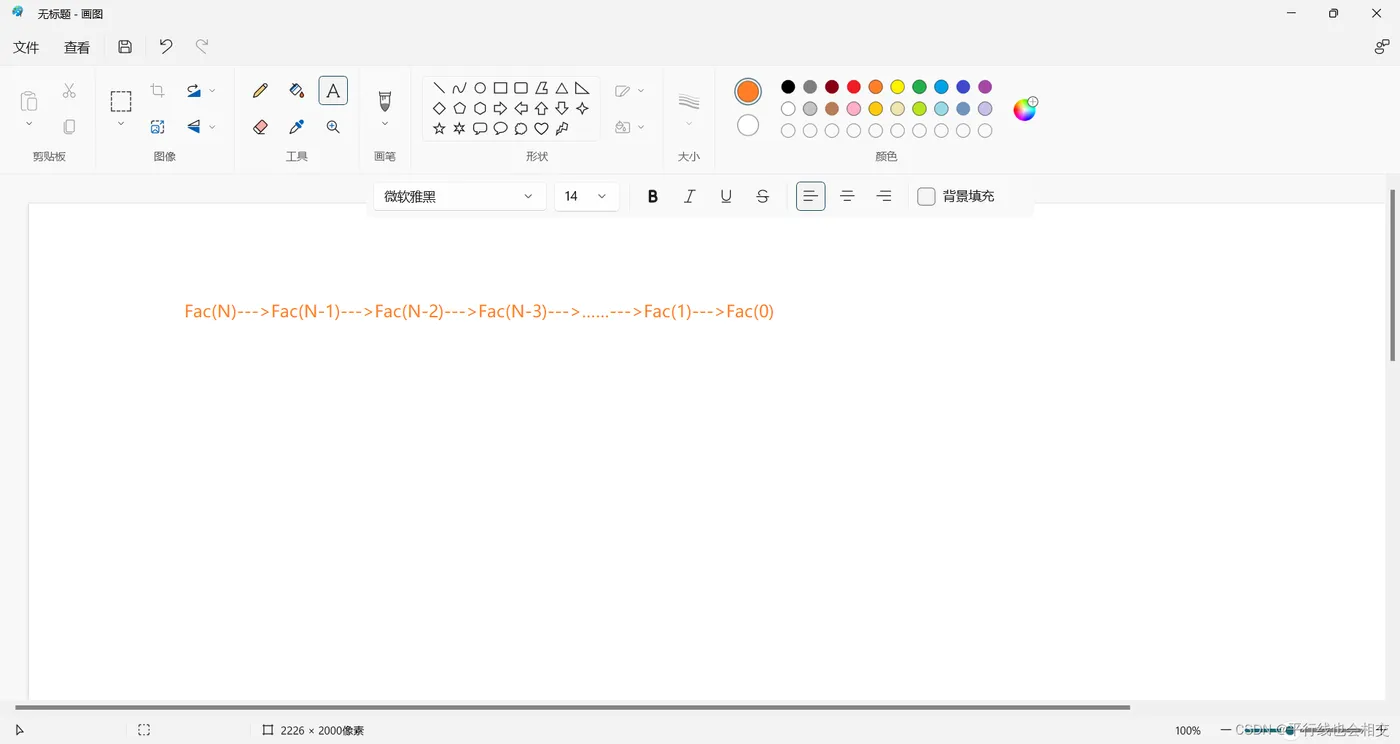Open the font size 14 dropdown
Screen dimensions: 1400x744
pyautogui.click(x=587, y=196)
